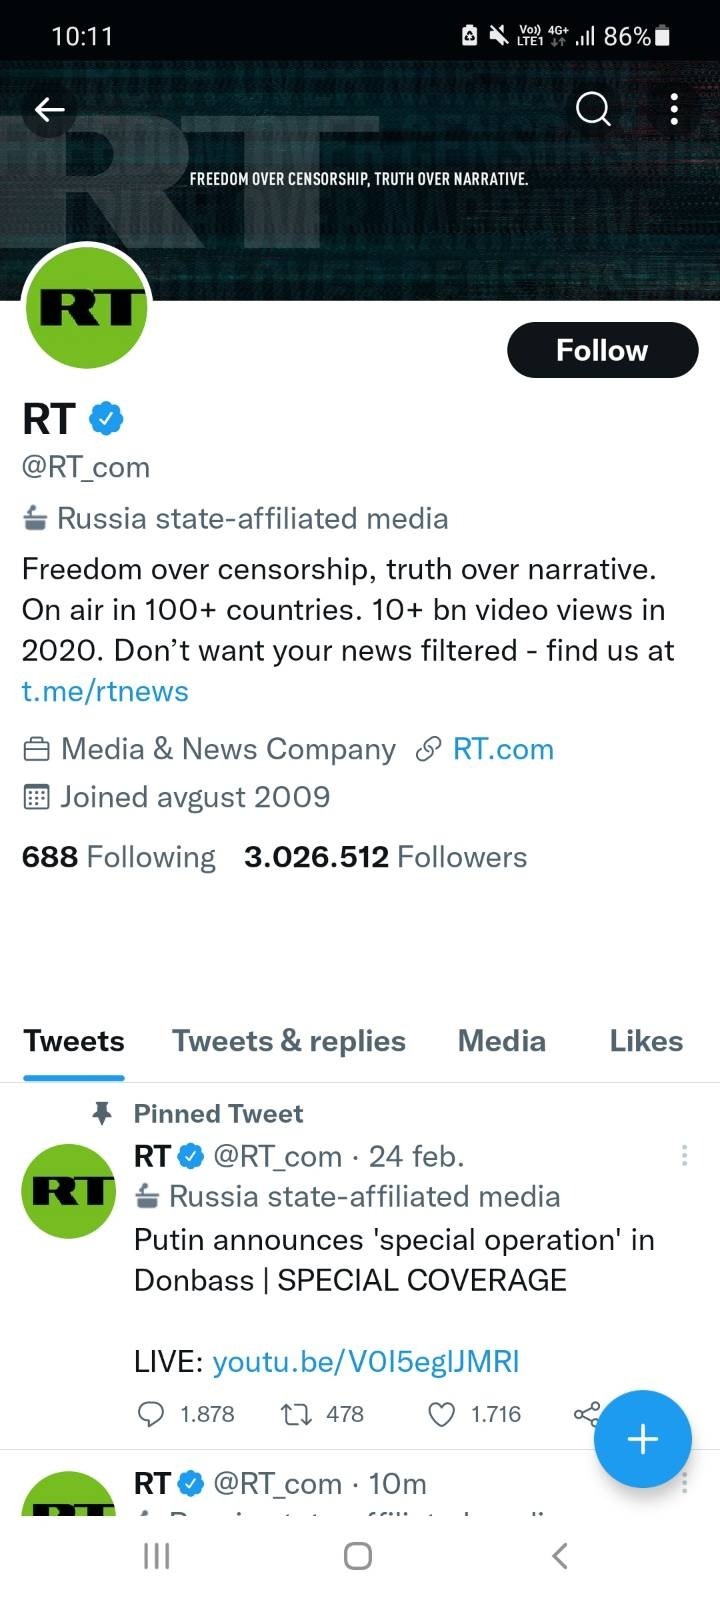Tap the verified badge next to RT
Screen dimensions: 720x1600
[105, 419]
